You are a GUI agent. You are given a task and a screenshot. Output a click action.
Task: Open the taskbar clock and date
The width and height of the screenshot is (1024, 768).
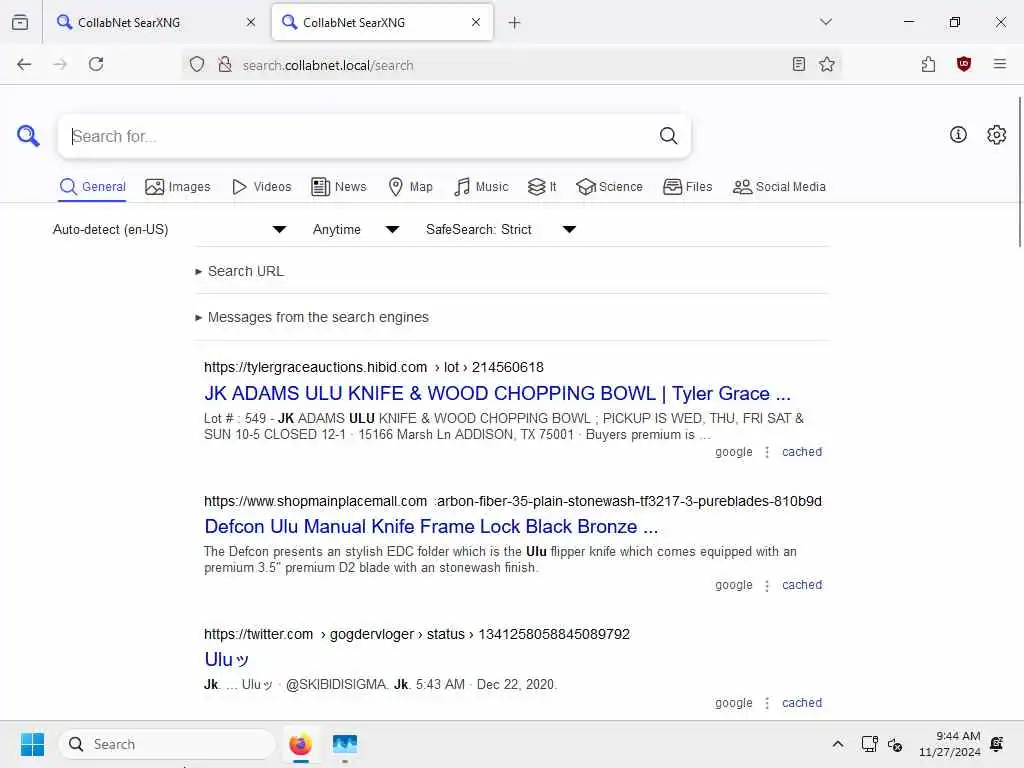[950, 744]
